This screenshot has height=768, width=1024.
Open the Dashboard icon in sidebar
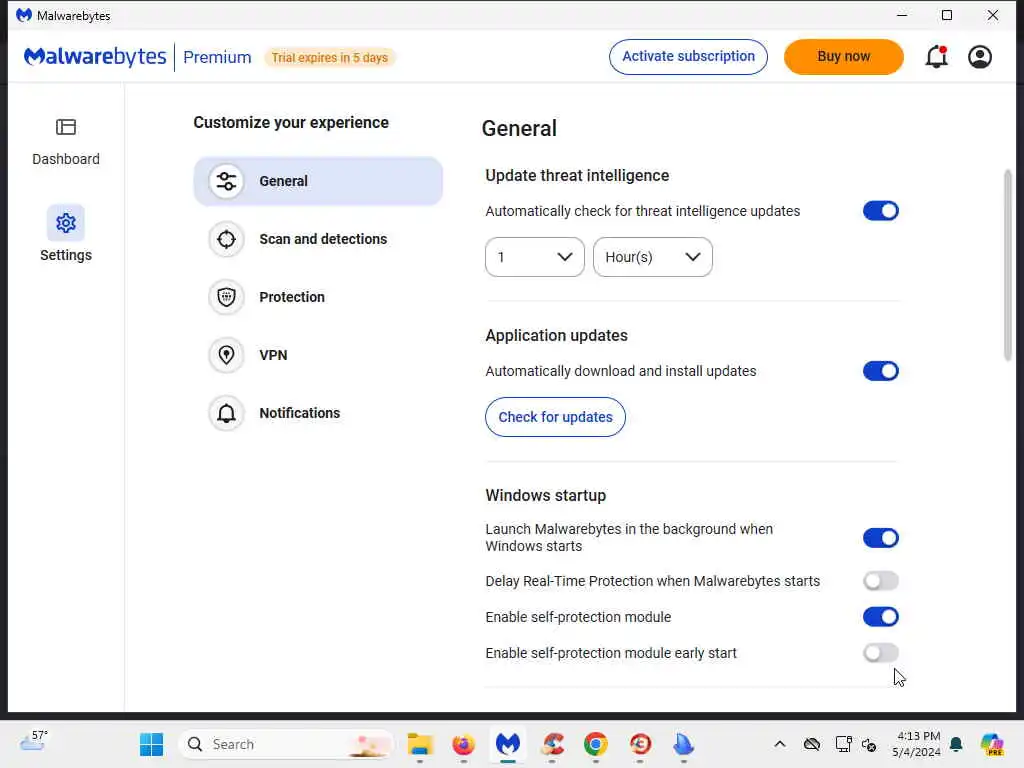(66, 127)
